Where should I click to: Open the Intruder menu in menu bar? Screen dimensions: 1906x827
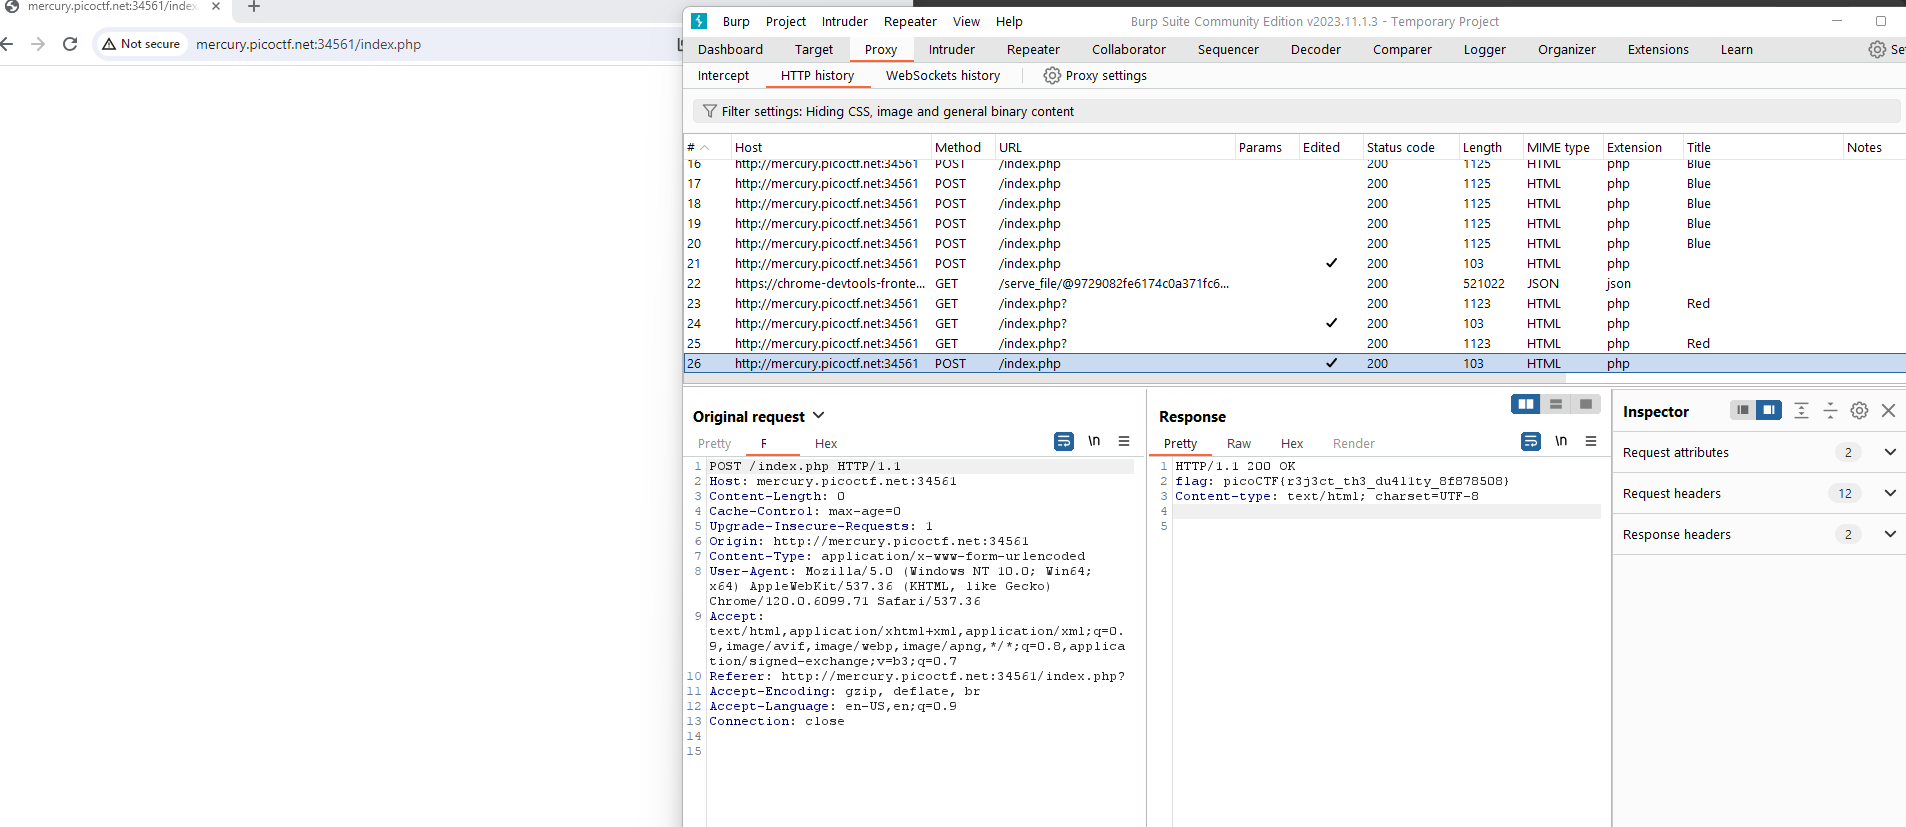[845, 21]
